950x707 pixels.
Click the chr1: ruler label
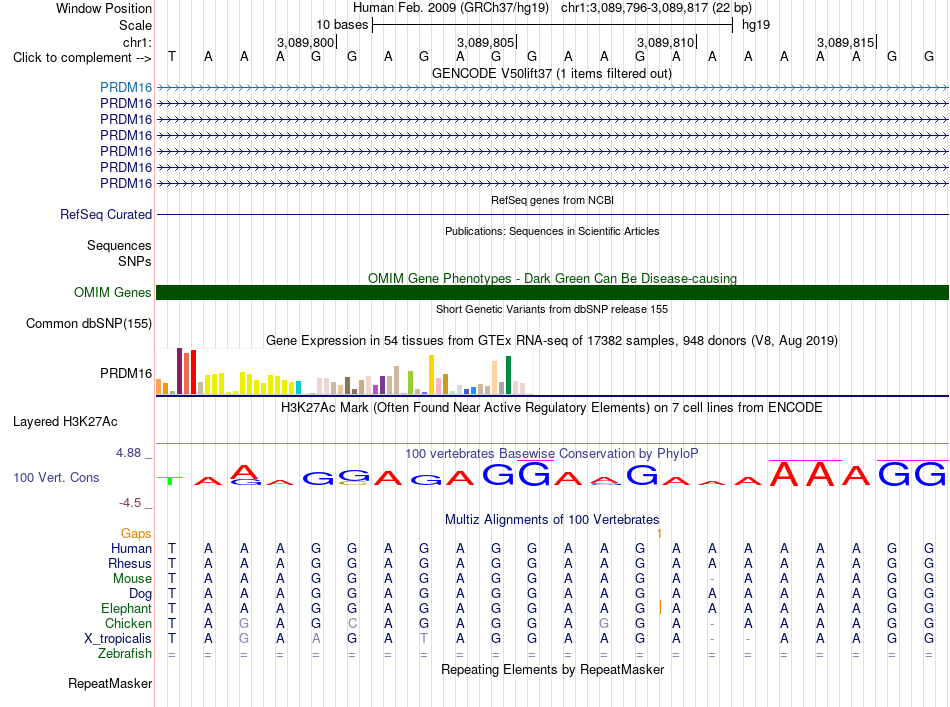[x=137, y=42]
